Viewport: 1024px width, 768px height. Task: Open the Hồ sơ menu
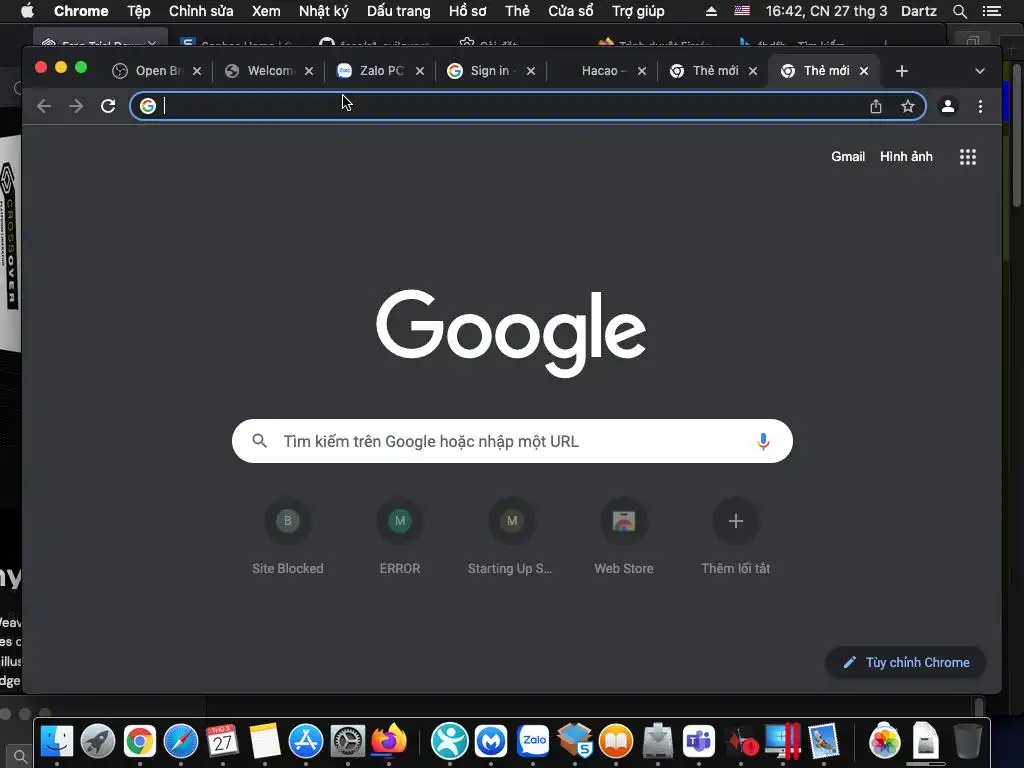click(468, 11)
